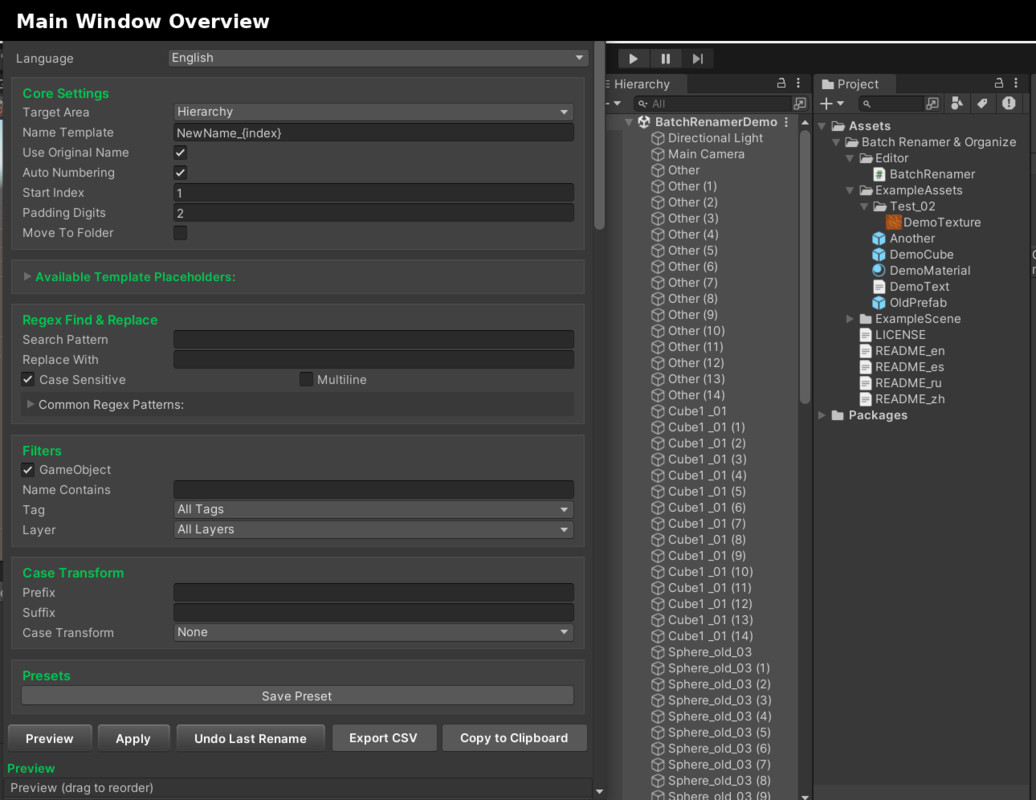Collapse the Assets folder arrow
Viewport: 1036px width, 800px height.
coord(822,126)
